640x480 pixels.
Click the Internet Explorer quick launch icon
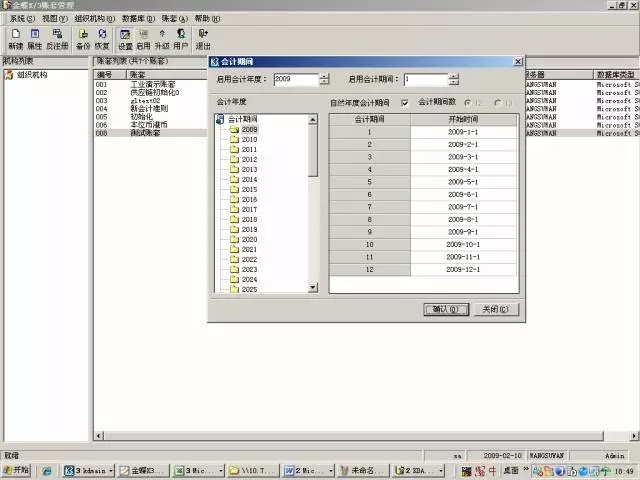(47, 471)
